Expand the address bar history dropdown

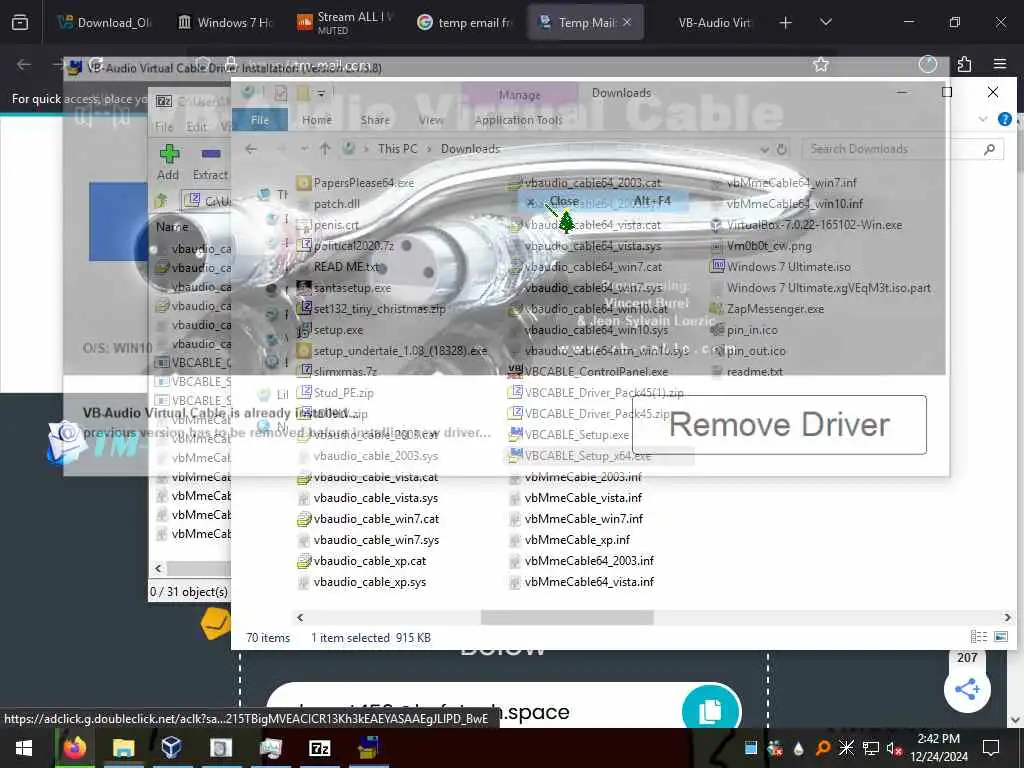(765, 150)
